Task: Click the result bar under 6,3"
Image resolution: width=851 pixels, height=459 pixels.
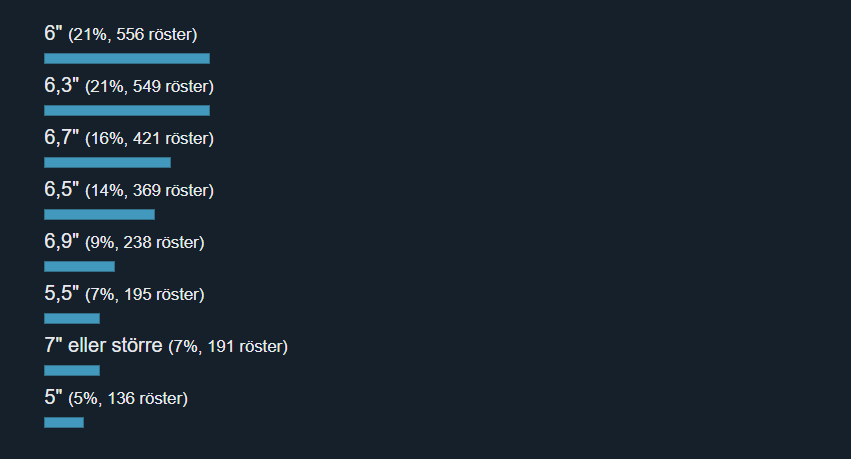Action: coord(127,111)
